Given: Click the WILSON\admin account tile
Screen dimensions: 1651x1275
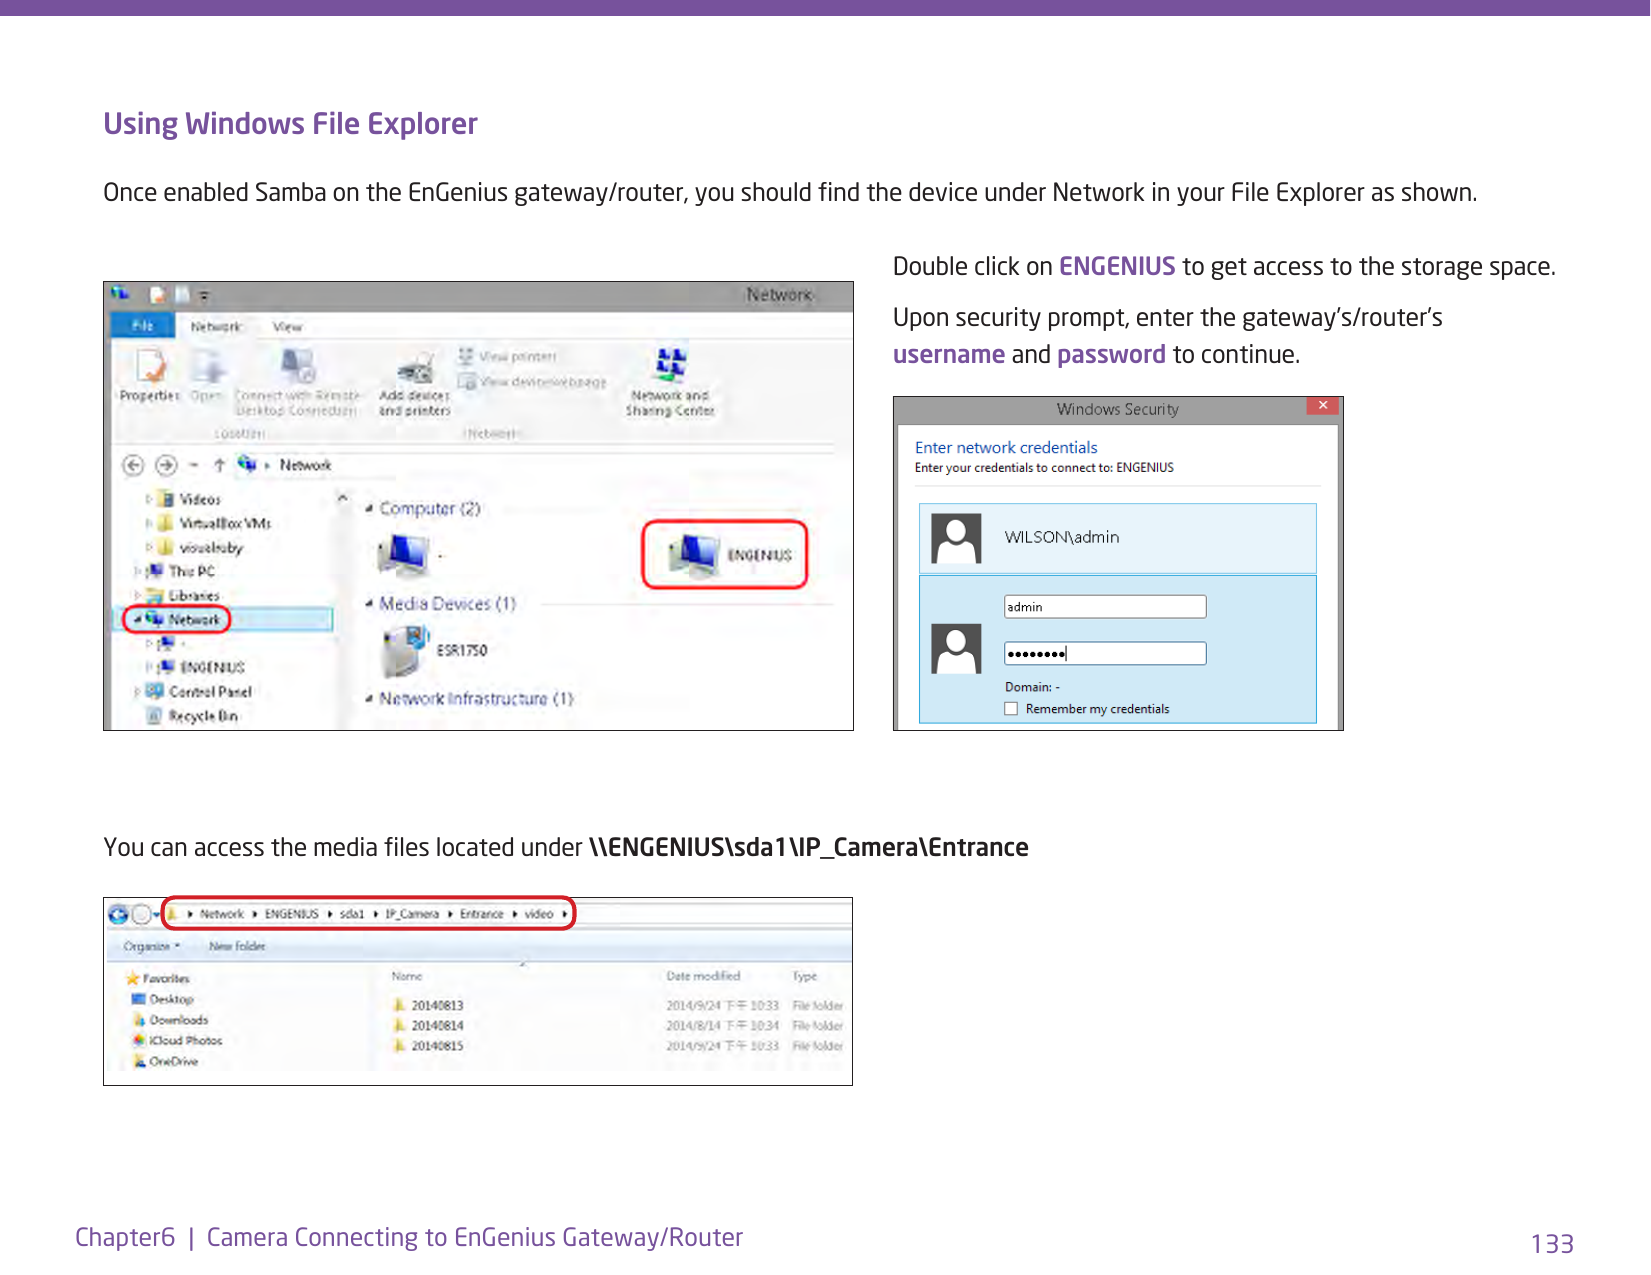Looking at the screenshot, I should click(1117, 538).
